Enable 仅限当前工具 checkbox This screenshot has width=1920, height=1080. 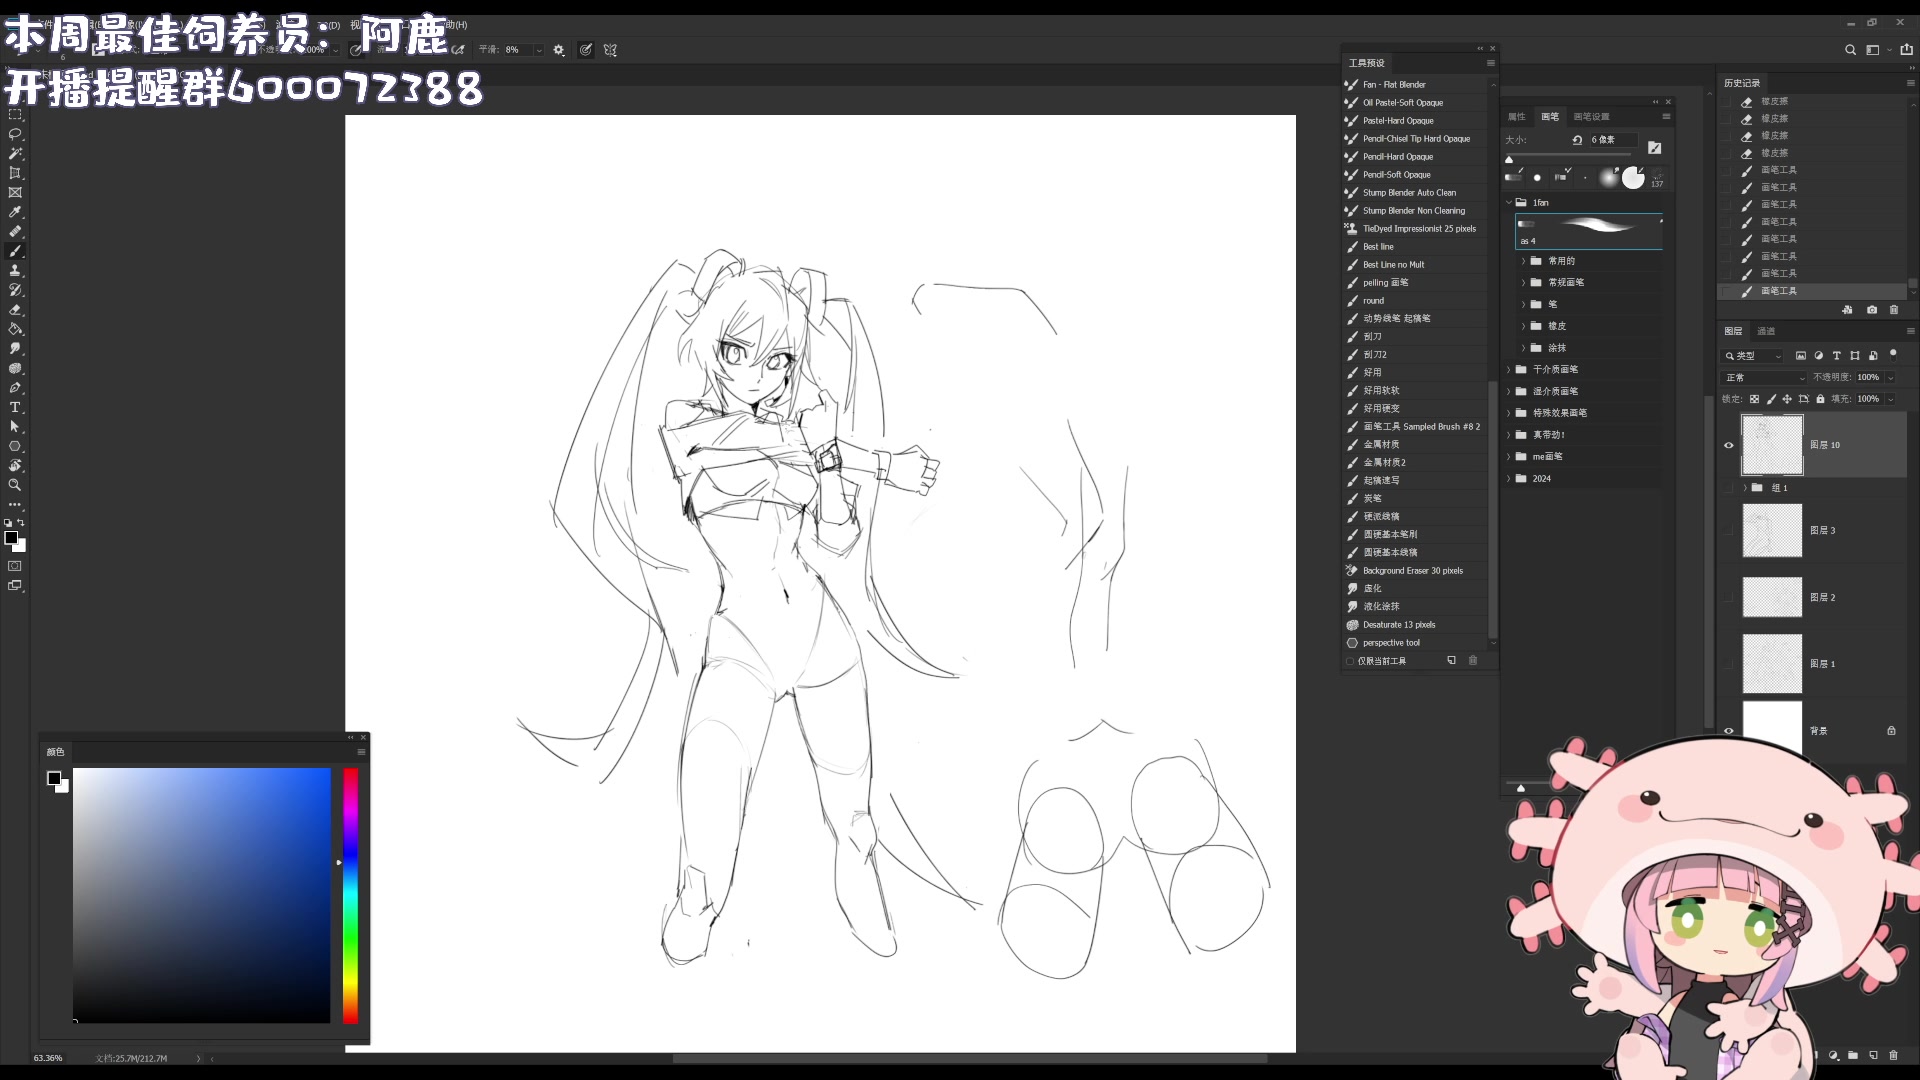point(1350,661)
